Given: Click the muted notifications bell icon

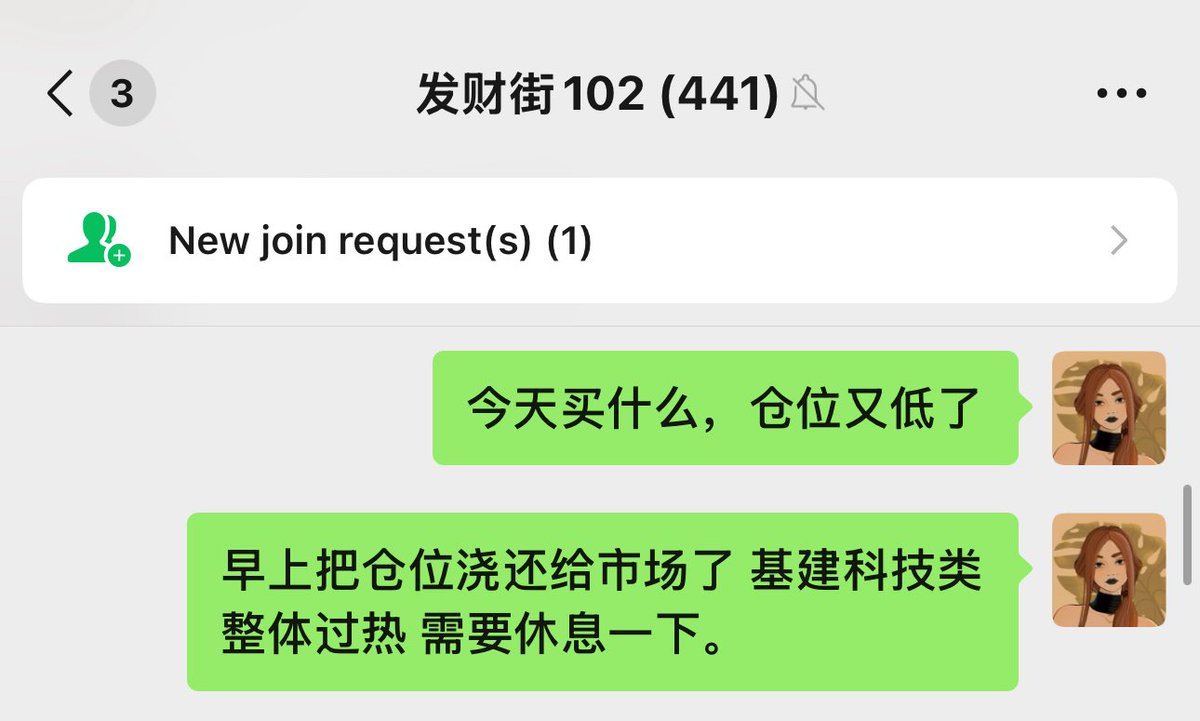Looking at the screenshot, I should tap(807, 94).
